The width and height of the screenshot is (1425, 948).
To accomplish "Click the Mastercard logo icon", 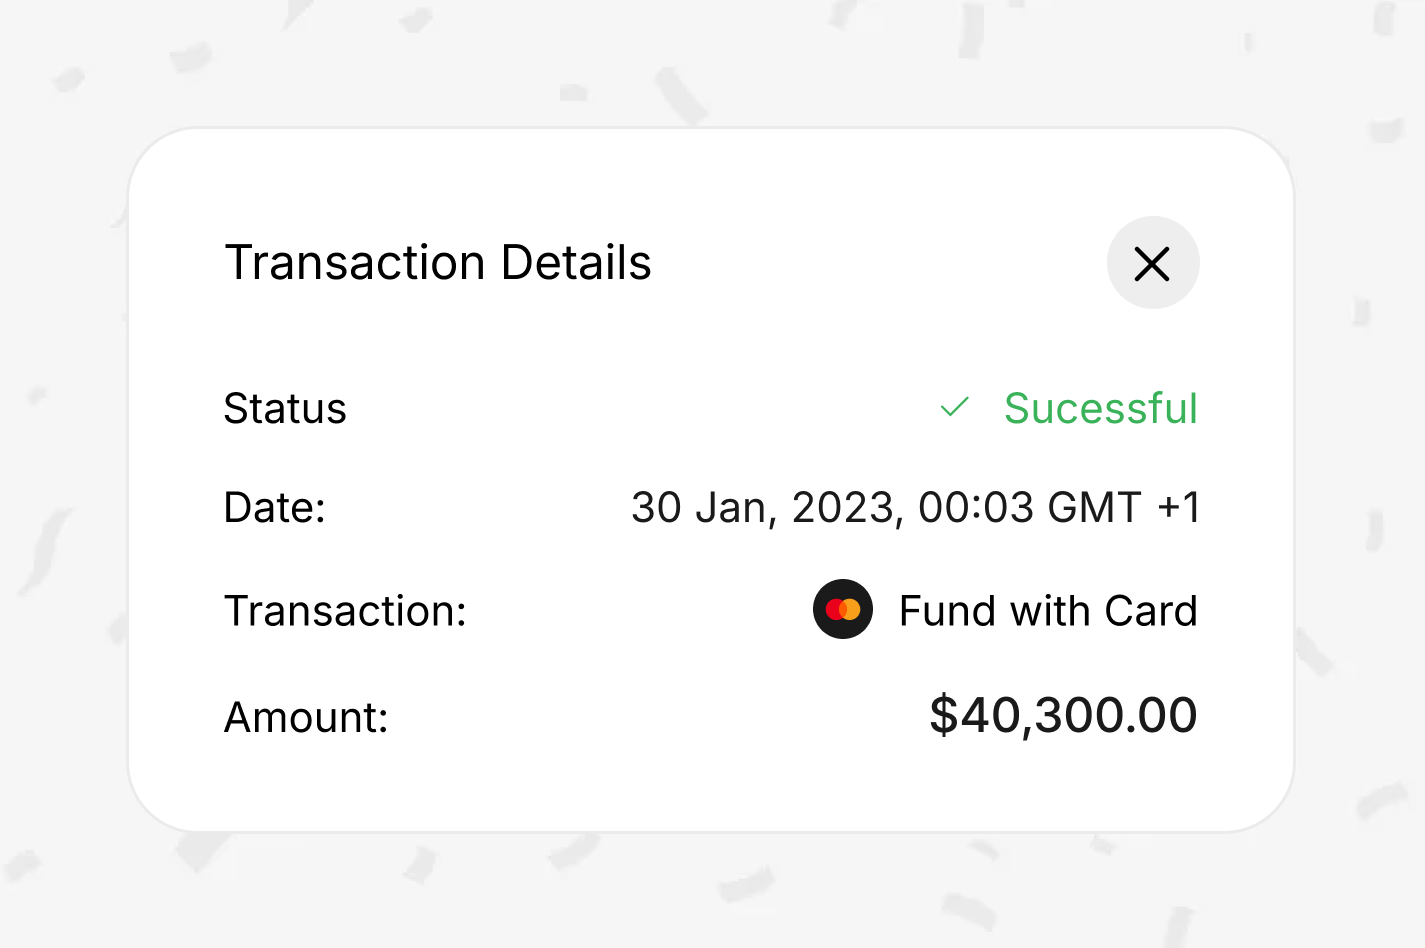I will 843,609.
